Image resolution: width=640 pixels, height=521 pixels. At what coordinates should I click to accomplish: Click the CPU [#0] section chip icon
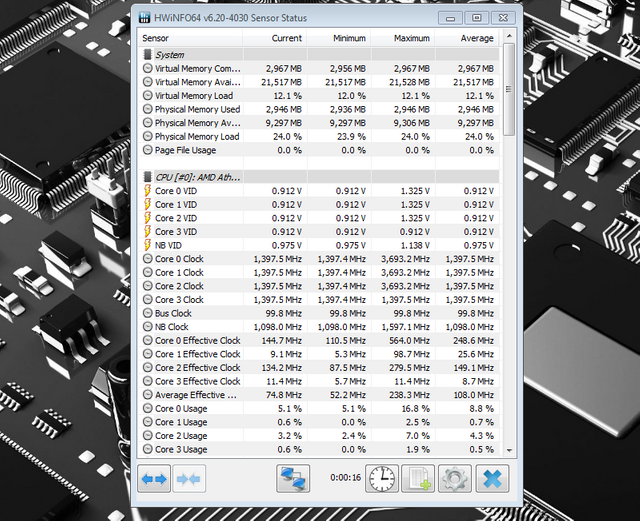point(147,177)
